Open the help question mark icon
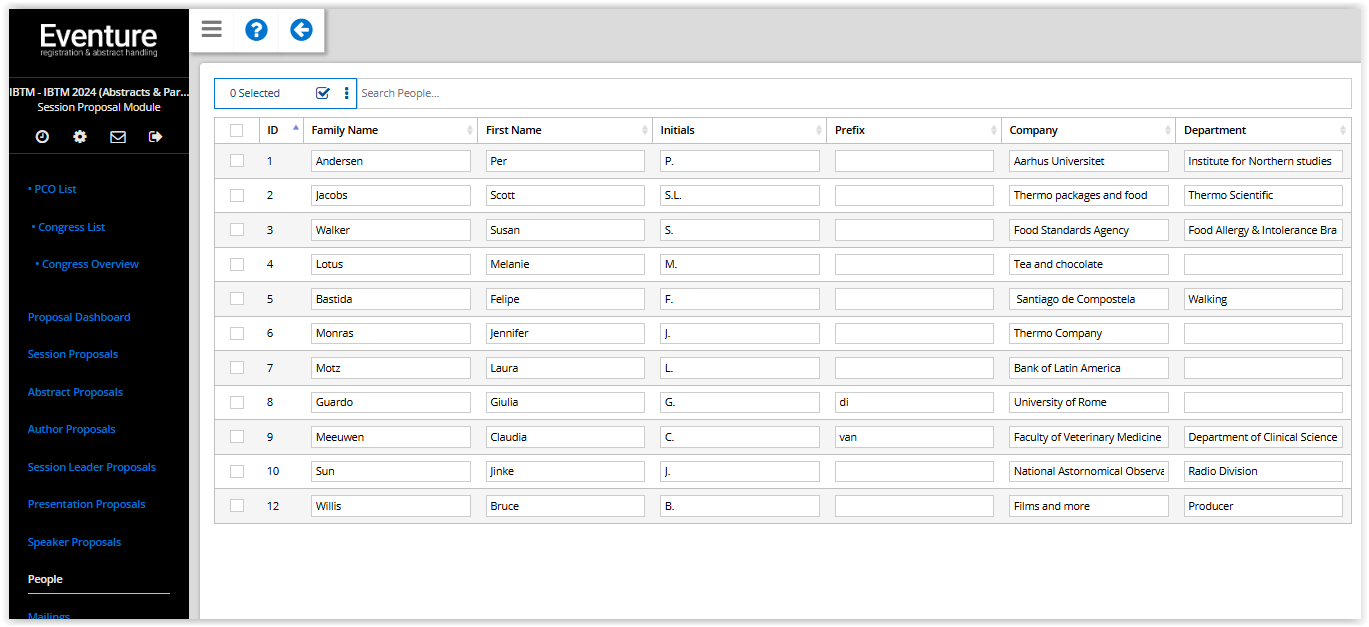The height and width of the screenshot is (627, 1369). click(x=257, y=30)
